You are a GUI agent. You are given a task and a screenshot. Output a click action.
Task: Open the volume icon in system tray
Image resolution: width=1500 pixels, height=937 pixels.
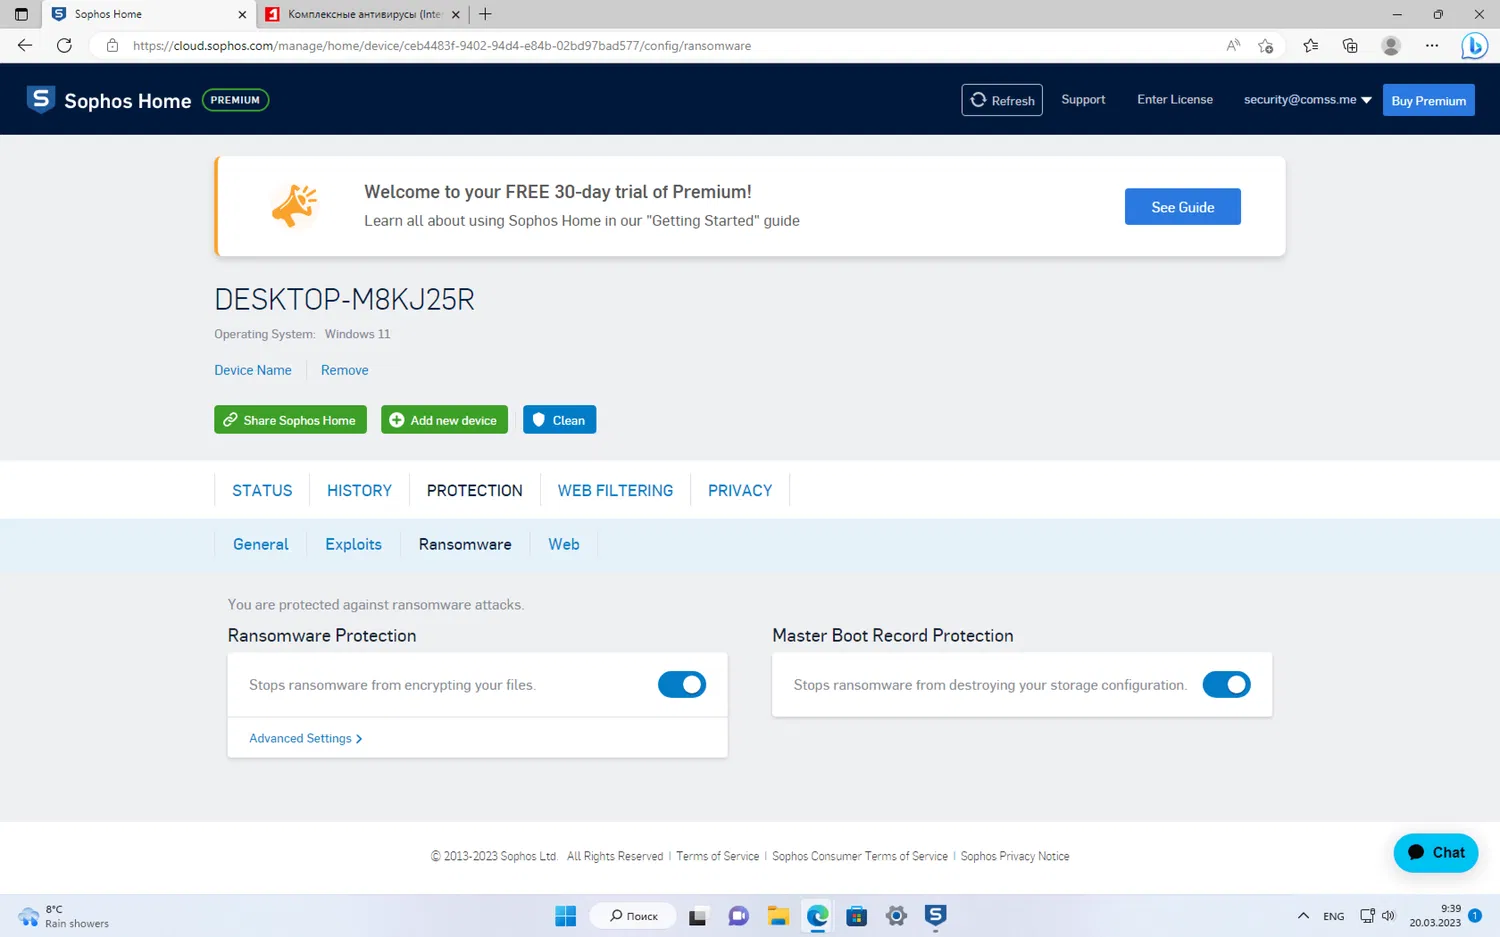point(1388,916)
